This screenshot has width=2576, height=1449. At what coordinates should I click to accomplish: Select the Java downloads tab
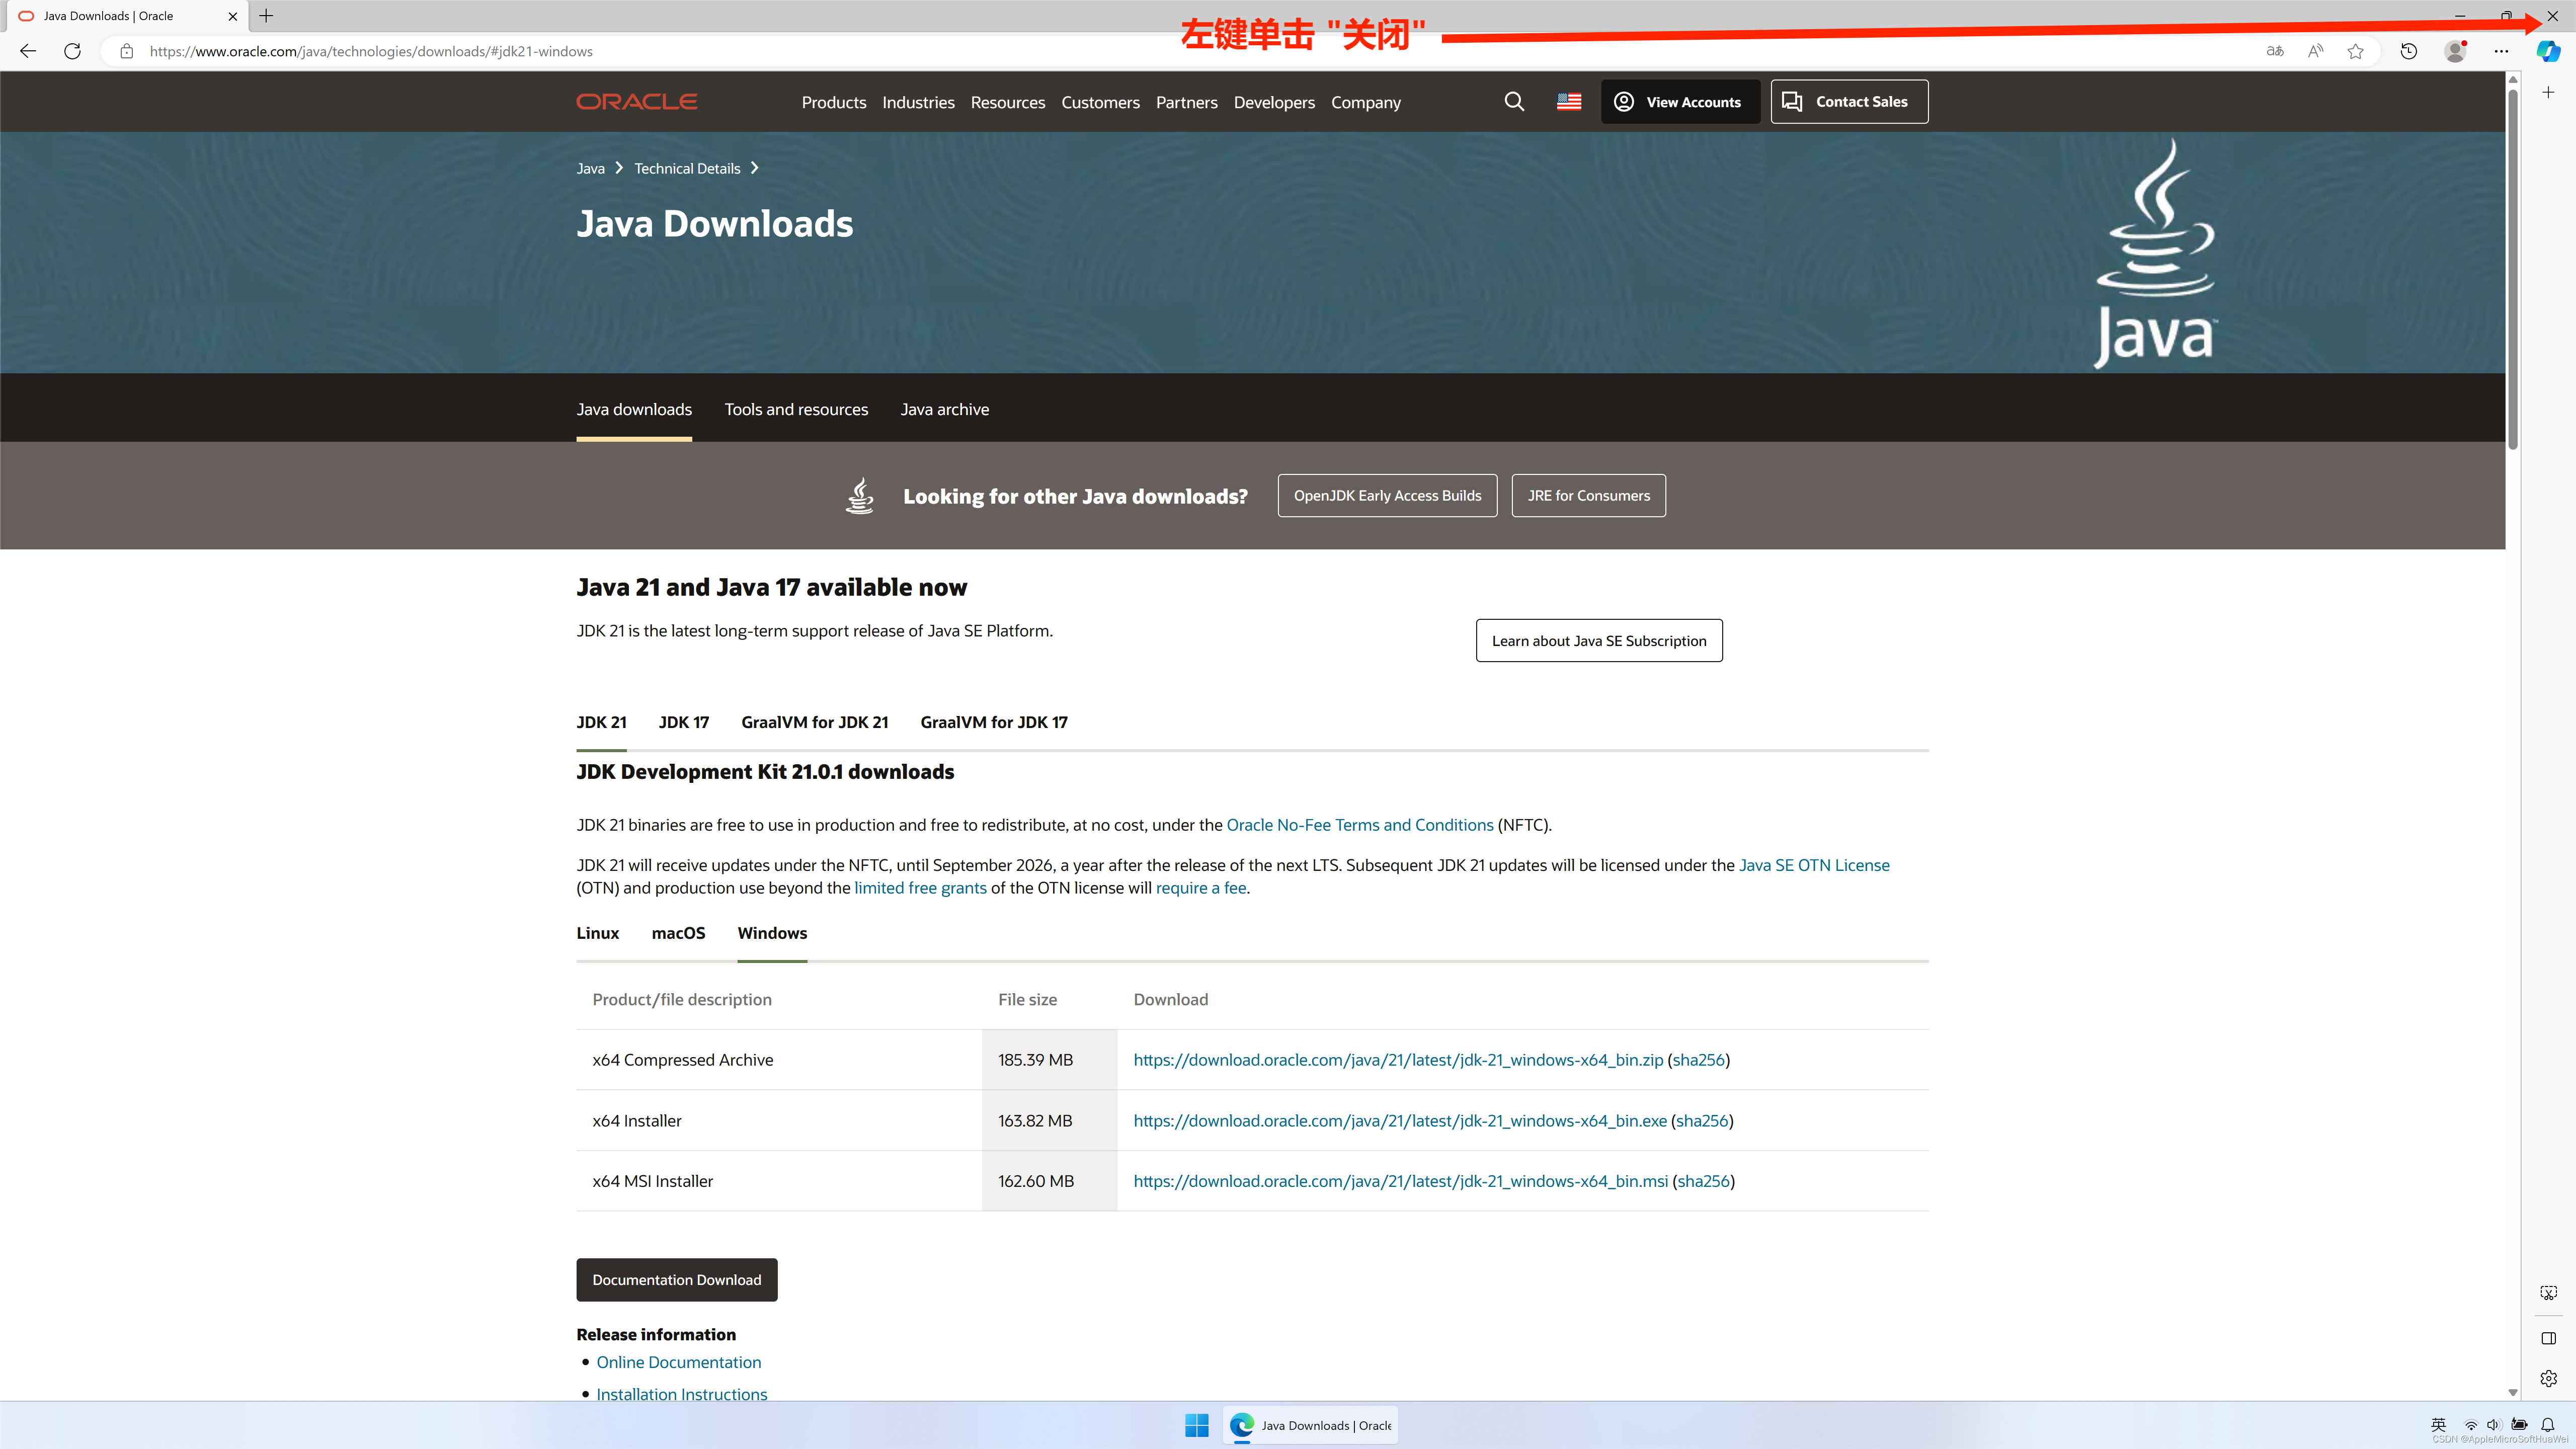(x=634, y=409)
